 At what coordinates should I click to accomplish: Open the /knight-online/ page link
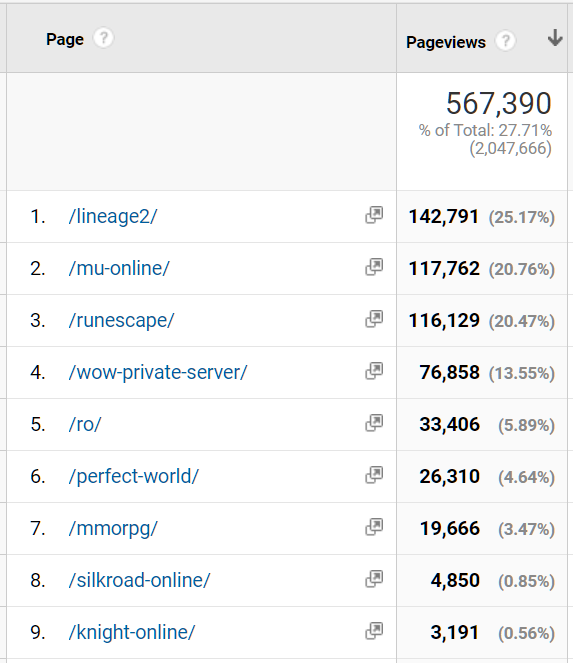point(132,633)
